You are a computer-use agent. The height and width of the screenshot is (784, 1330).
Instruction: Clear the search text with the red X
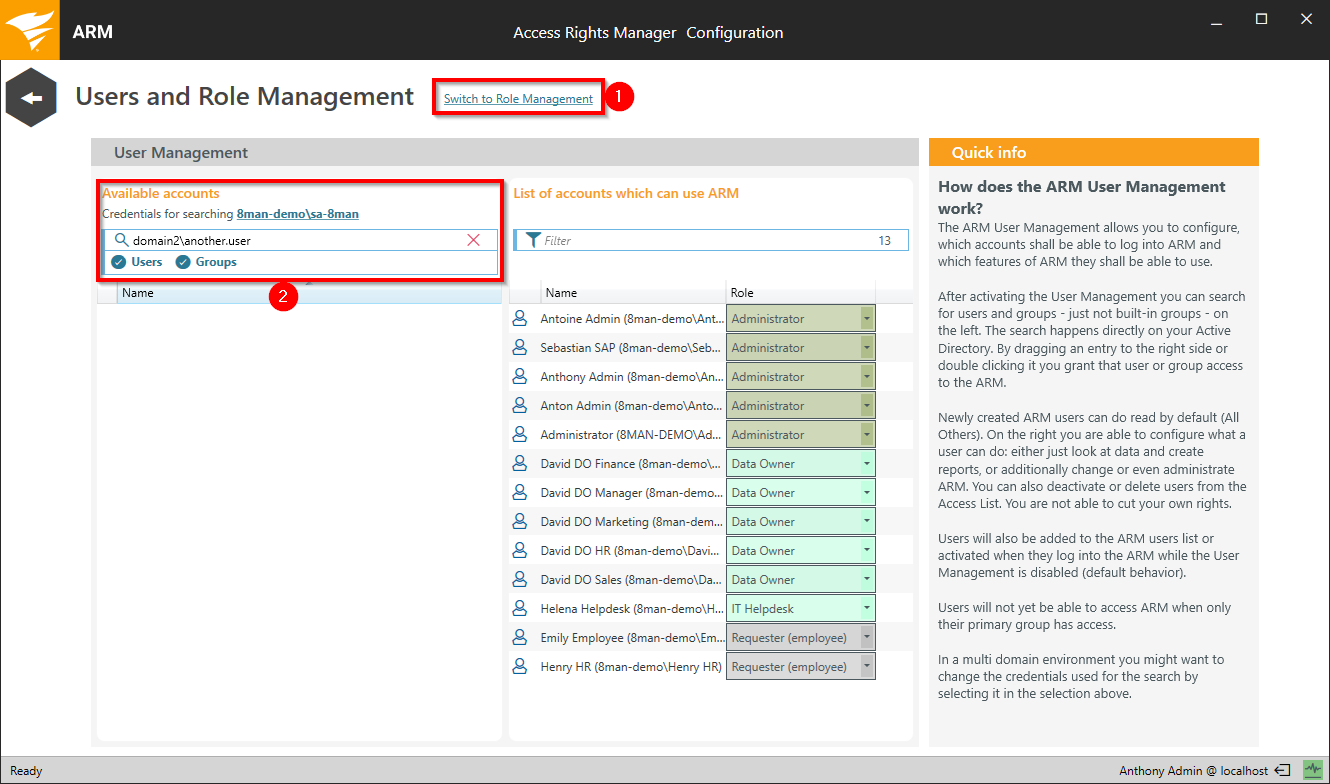(x=474, y=240)
